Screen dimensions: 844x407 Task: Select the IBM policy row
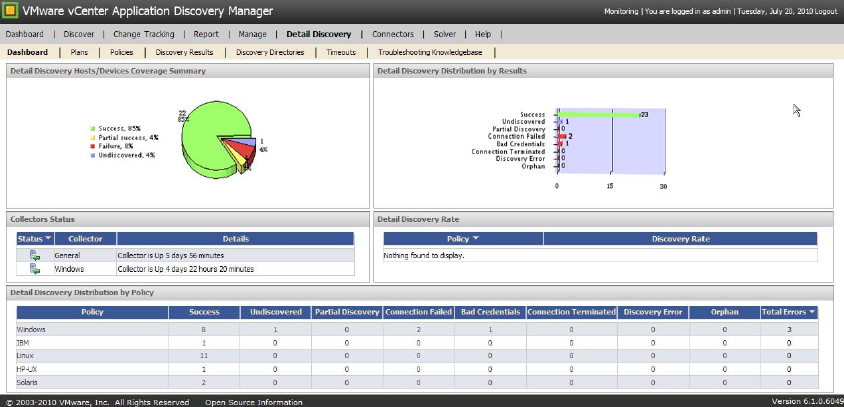click(x=417, y=342)
